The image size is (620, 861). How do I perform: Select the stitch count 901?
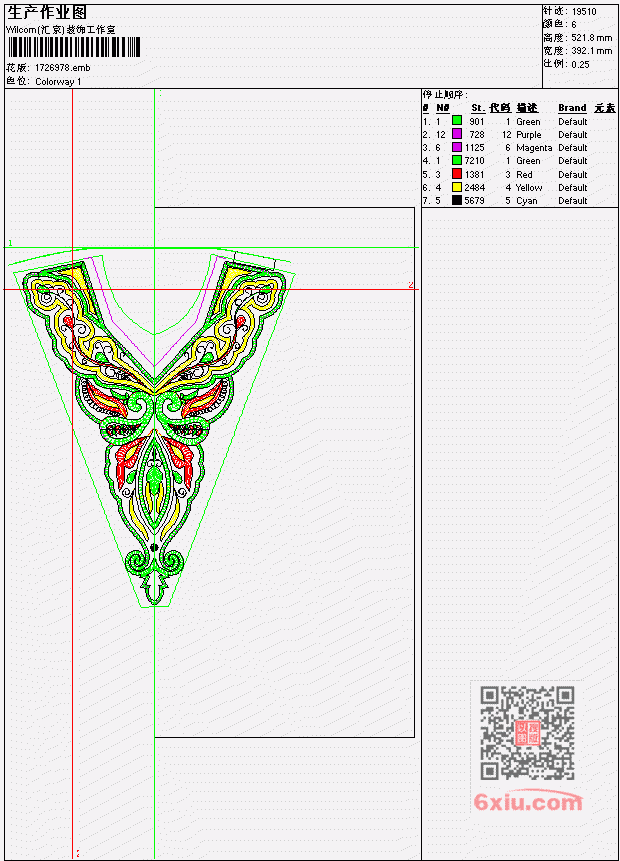[x=477, y=121]
